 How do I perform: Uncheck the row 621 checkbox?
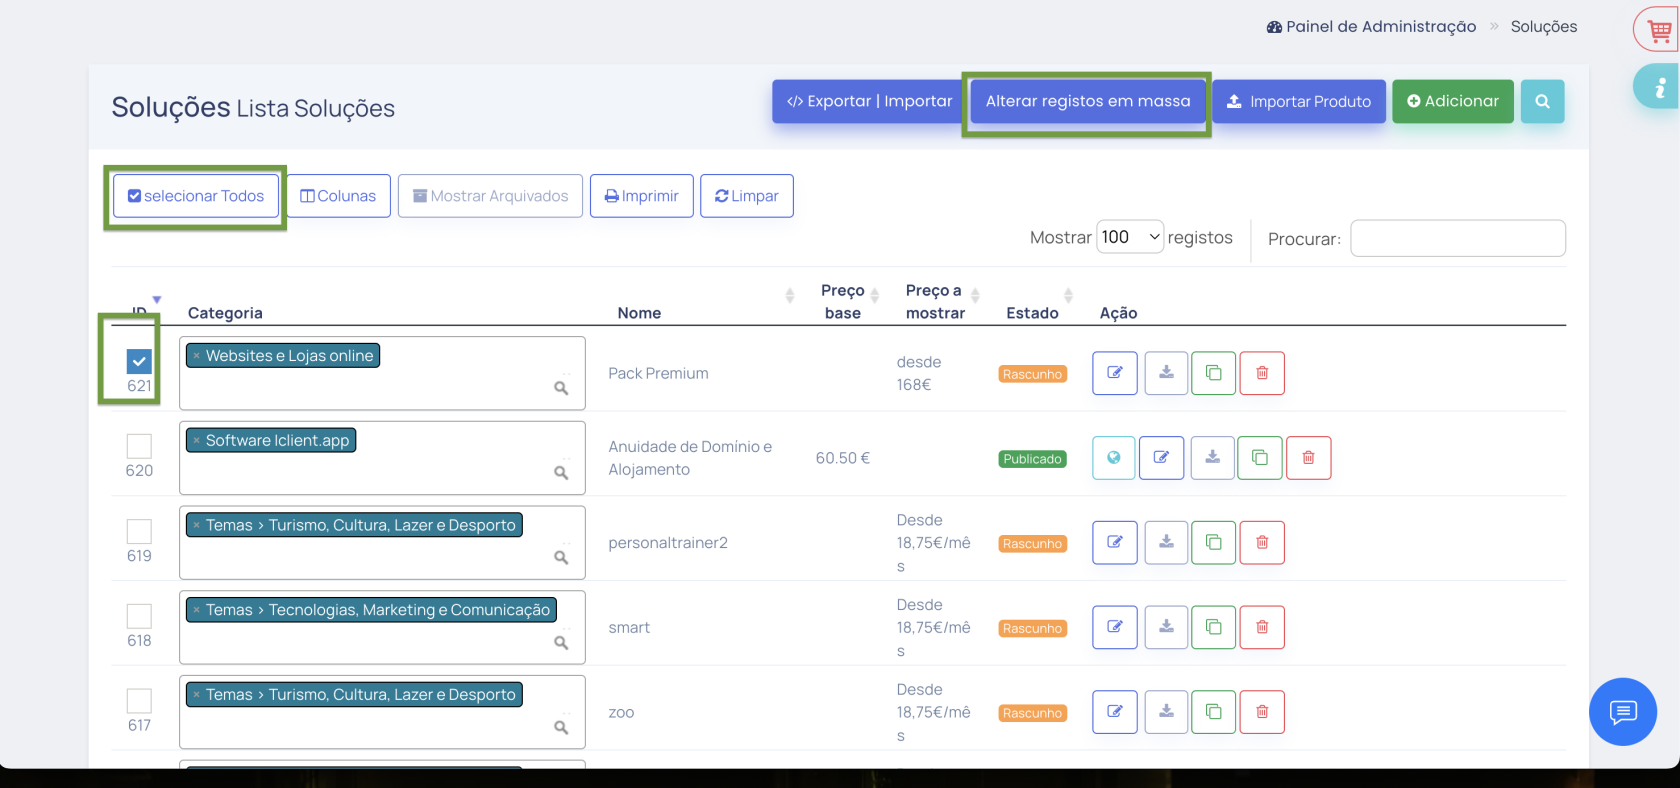139,361
